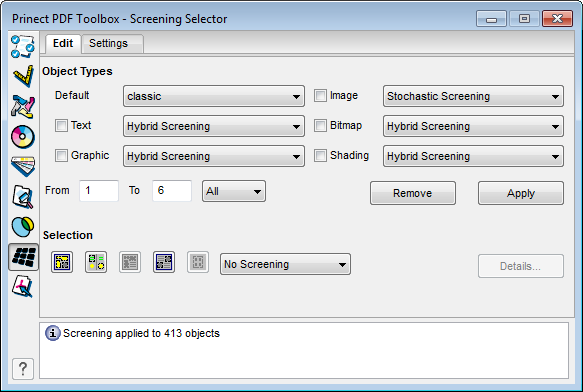The height and width of the screenshot is (392, 583).
Task: Click the Apply button
Action: (521, 193)
